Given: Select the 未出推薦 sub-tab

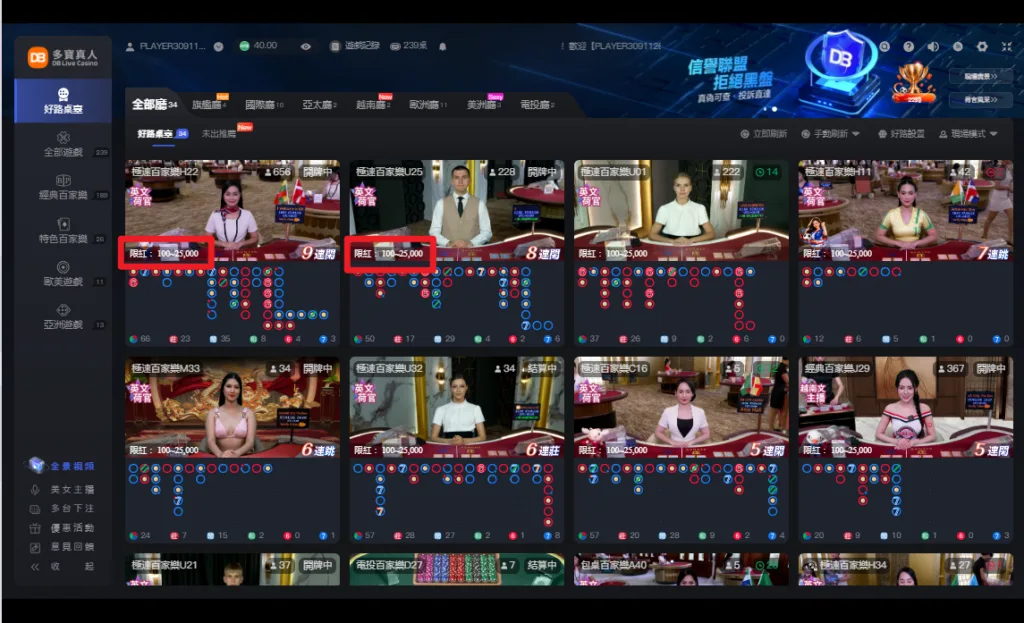Looking at the screenshot, I should tap(219, 134).
